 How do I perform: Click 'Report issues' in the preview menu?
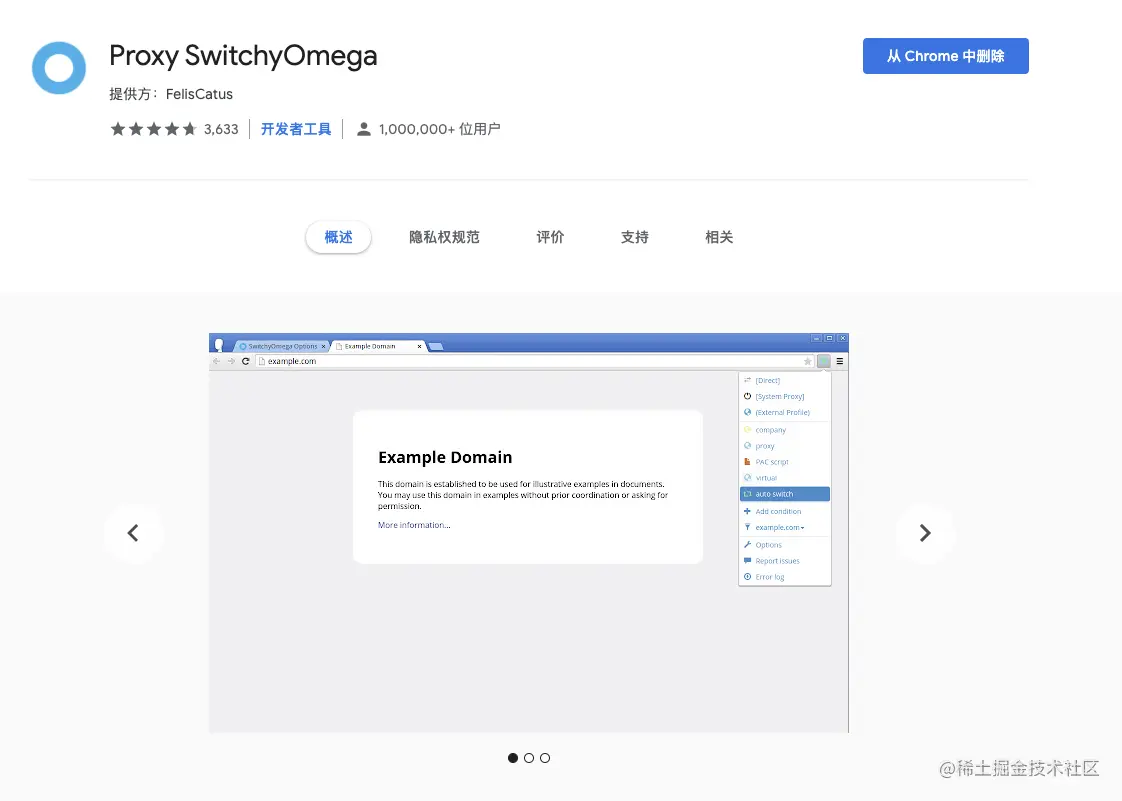coord(777,561)
